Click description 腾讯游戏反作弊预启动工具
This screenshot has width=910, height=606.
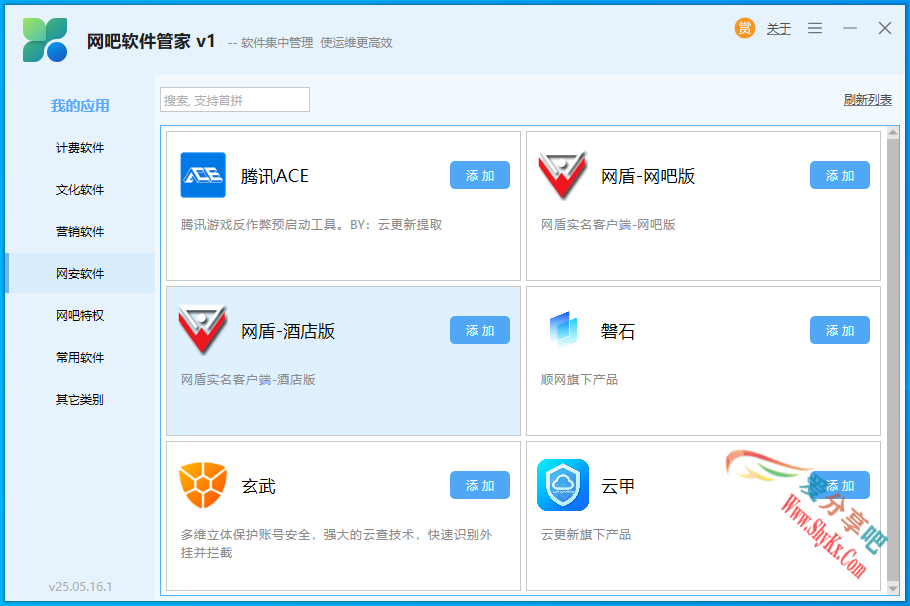[311, 225]
